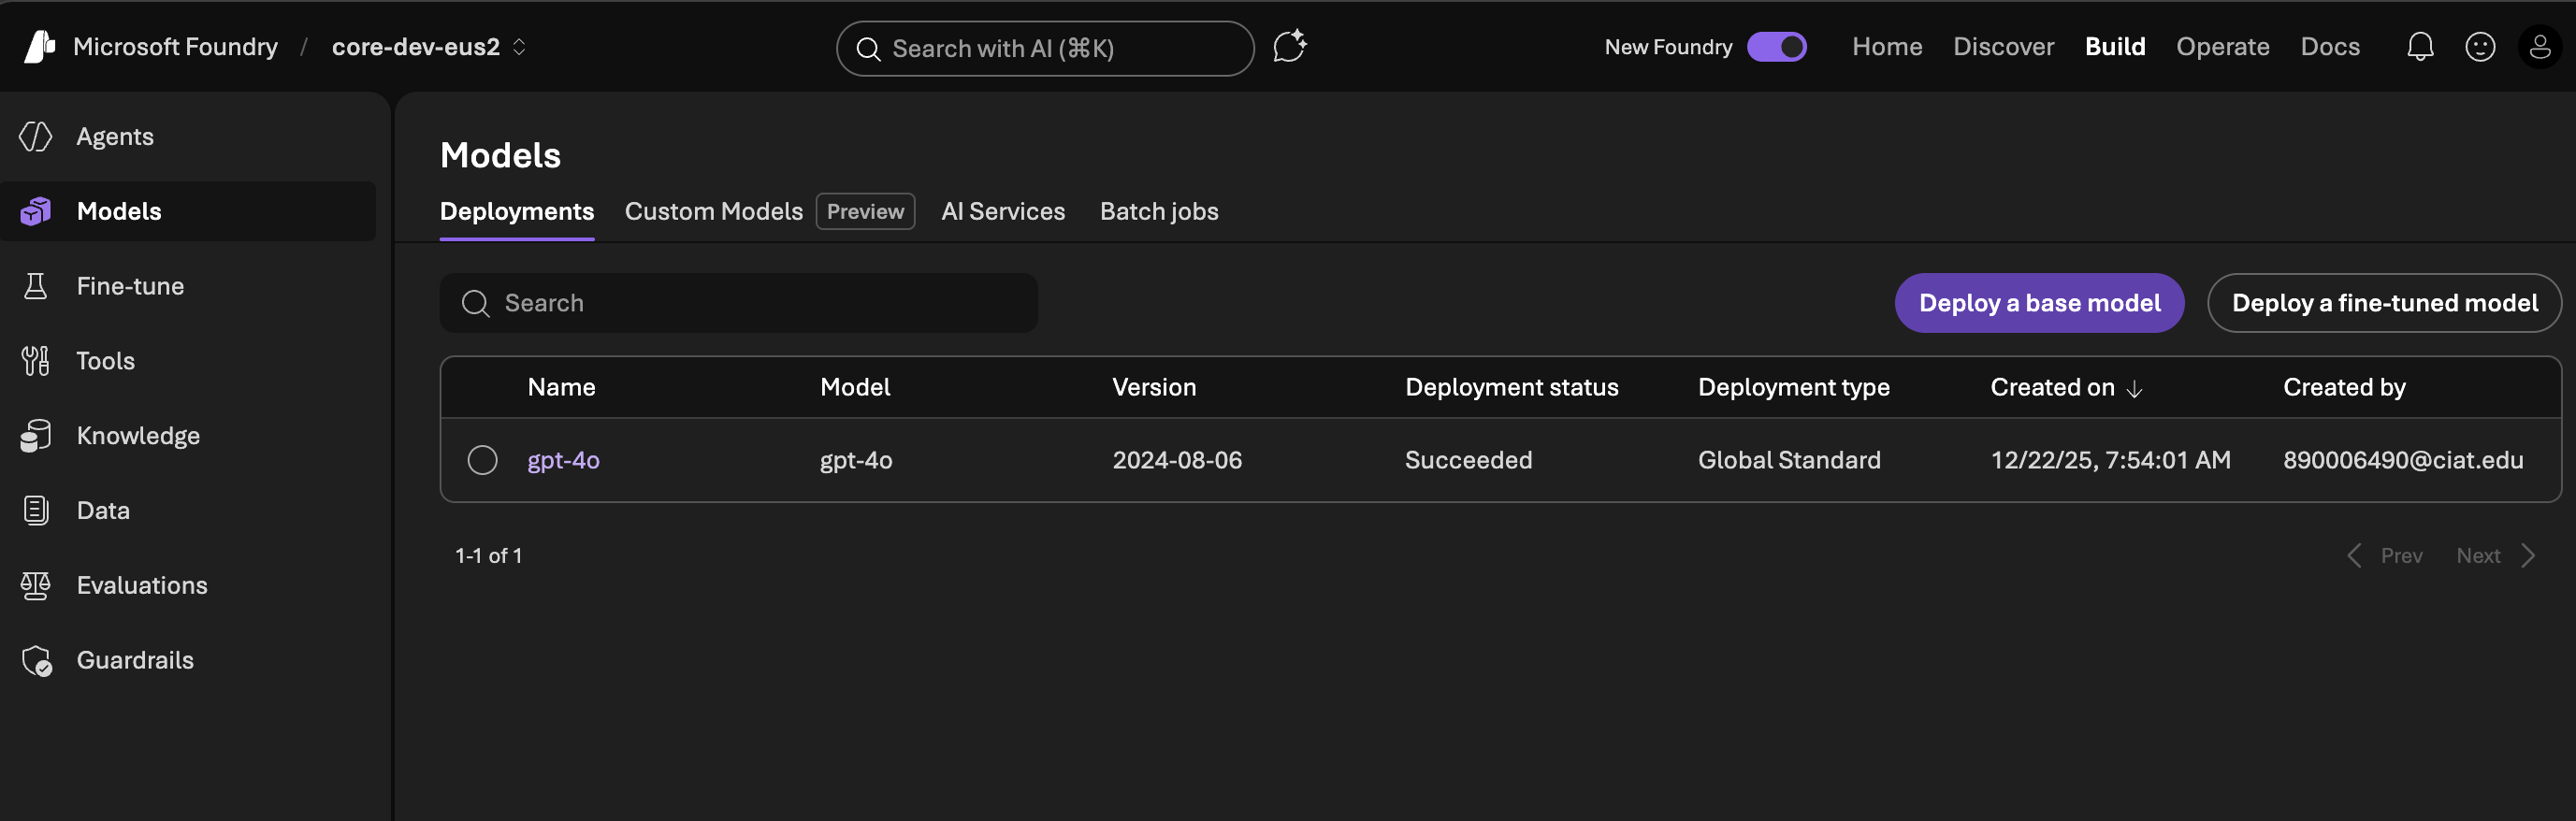The height and width of the screenshot is (821, 2576).
Task: Open the gpt-4o deployment link
Action: (563, 460)
